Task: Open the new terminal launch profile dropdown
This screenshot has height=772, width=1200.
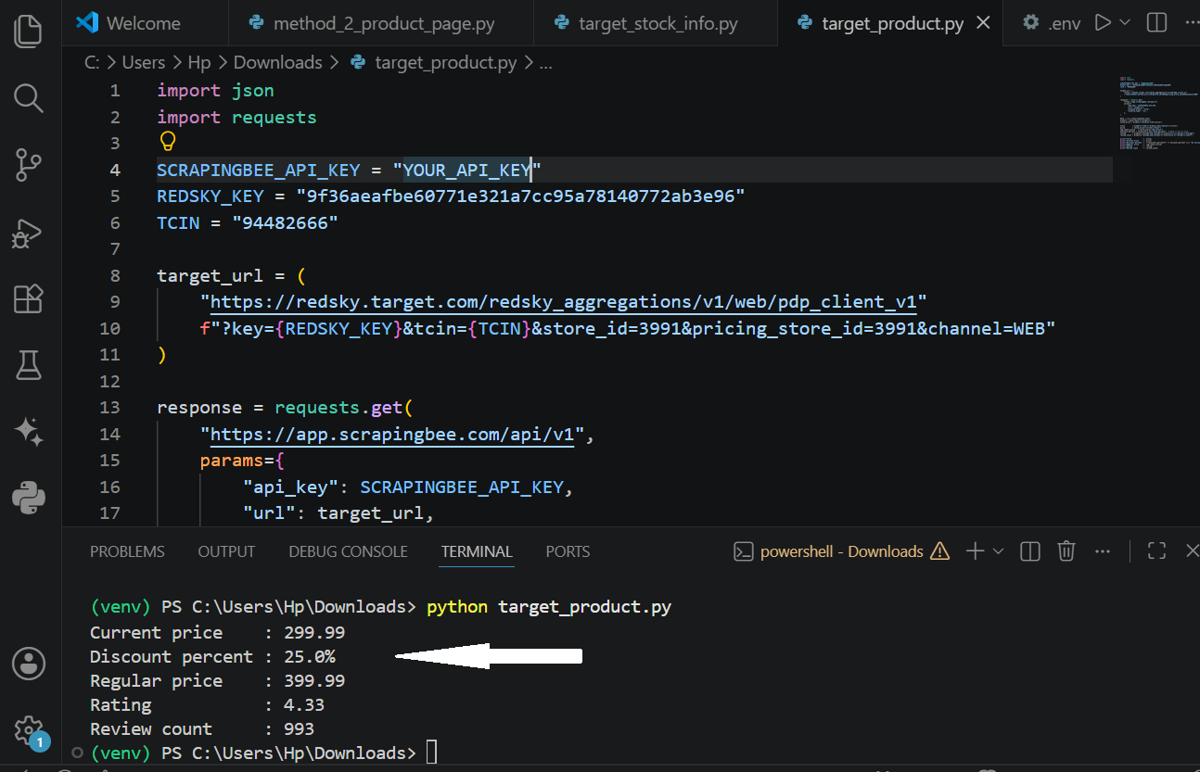Action: tap(998, 551)
